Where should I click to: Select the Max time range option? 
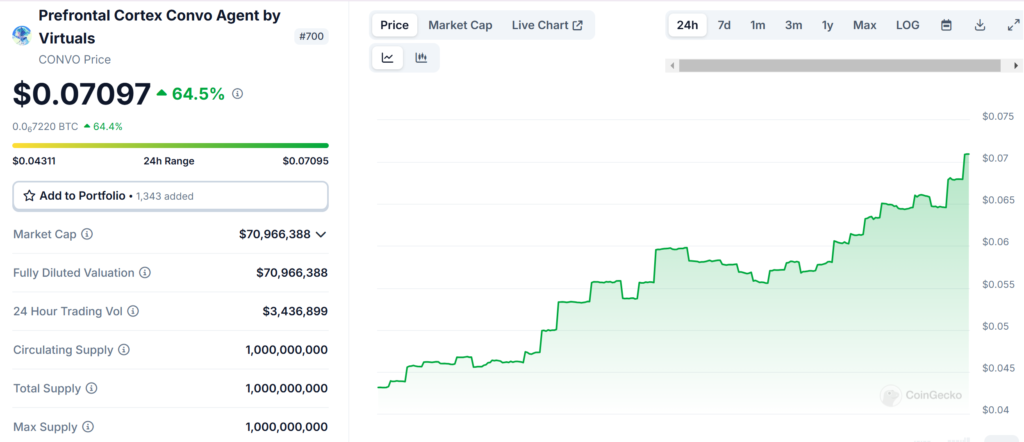[864, 25]
